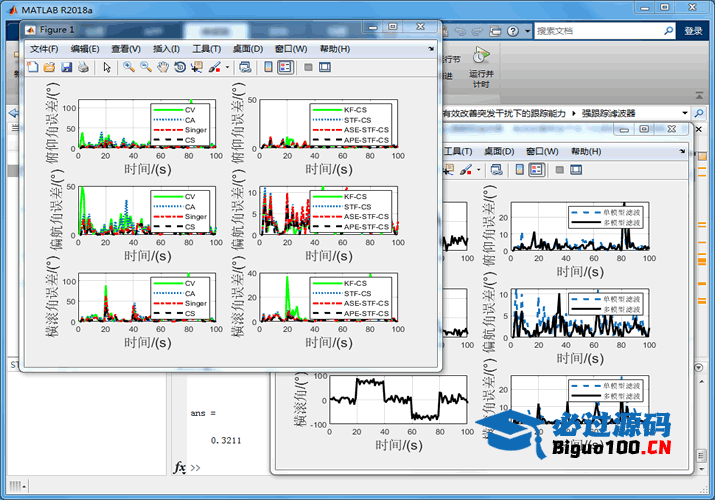Click Save Figure icon in Figure 1 toolbar
This screenshot has width=715, height=500.
(x=67, y=67)
